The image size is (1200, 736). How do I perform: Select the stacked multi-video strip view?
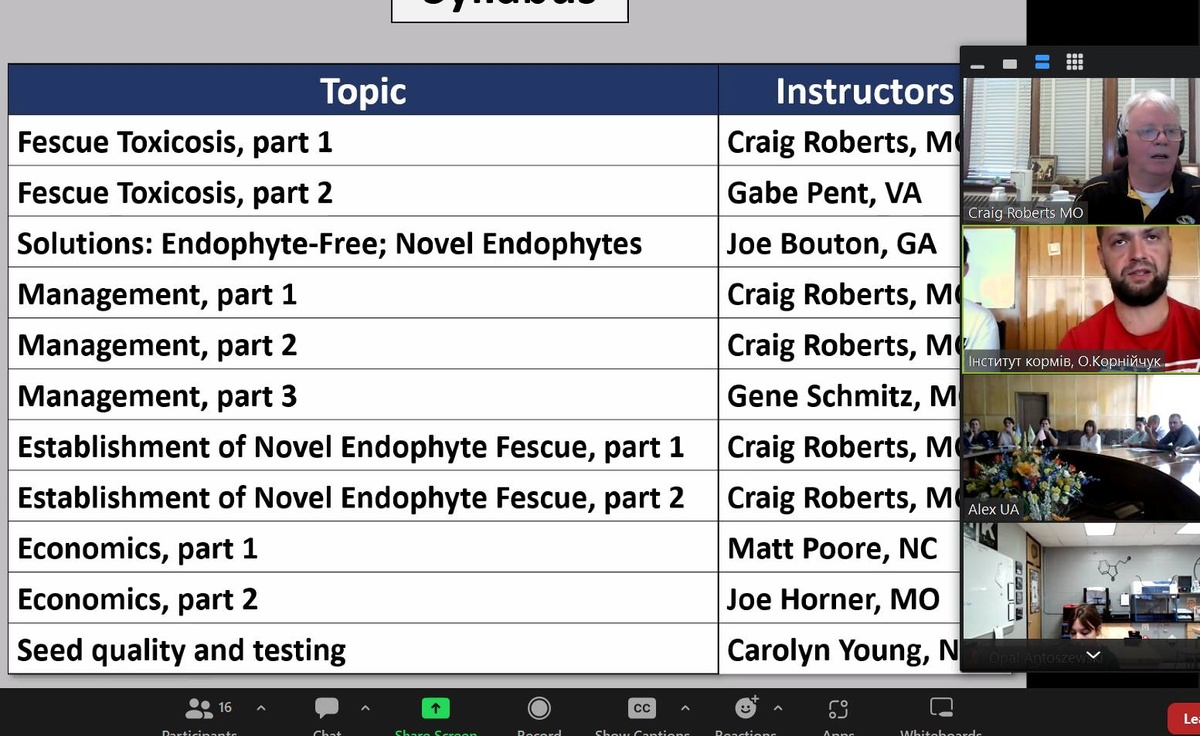click(x=1042, y=62)
